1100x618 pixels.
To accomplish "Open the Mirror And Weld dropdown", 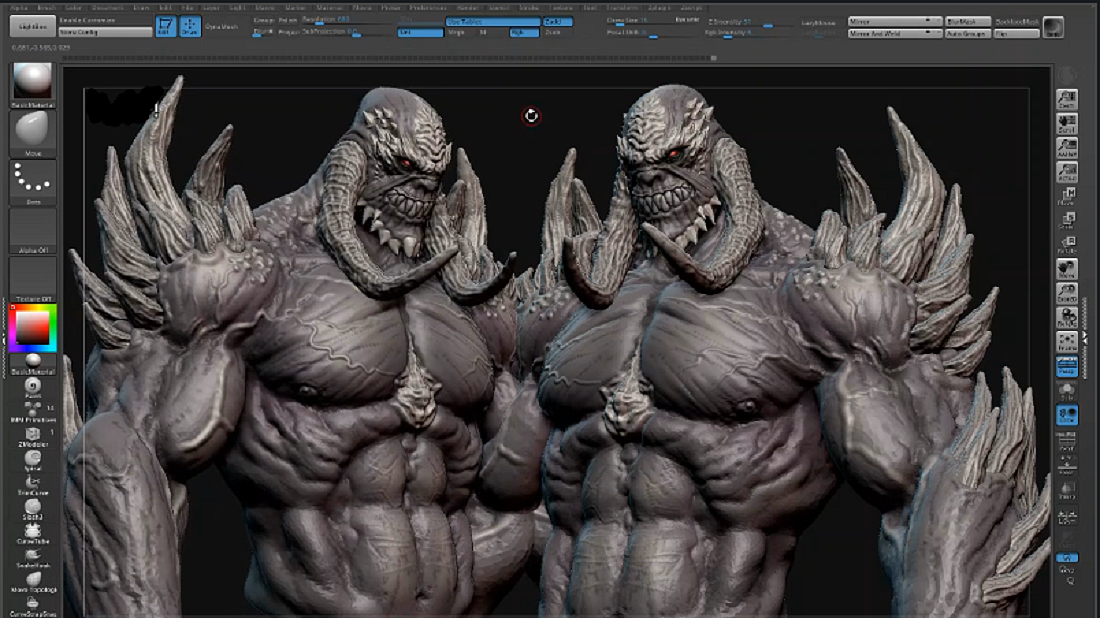I will 894,33.
